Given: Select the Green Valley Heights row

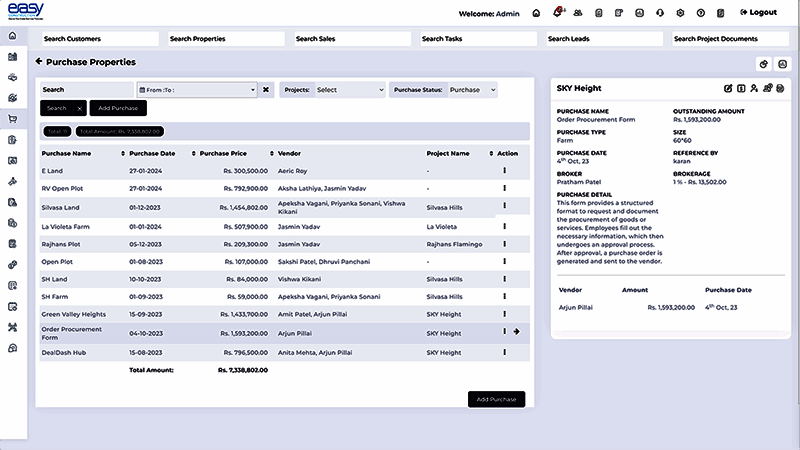Looking at the screenshot, I should (284, 314).
